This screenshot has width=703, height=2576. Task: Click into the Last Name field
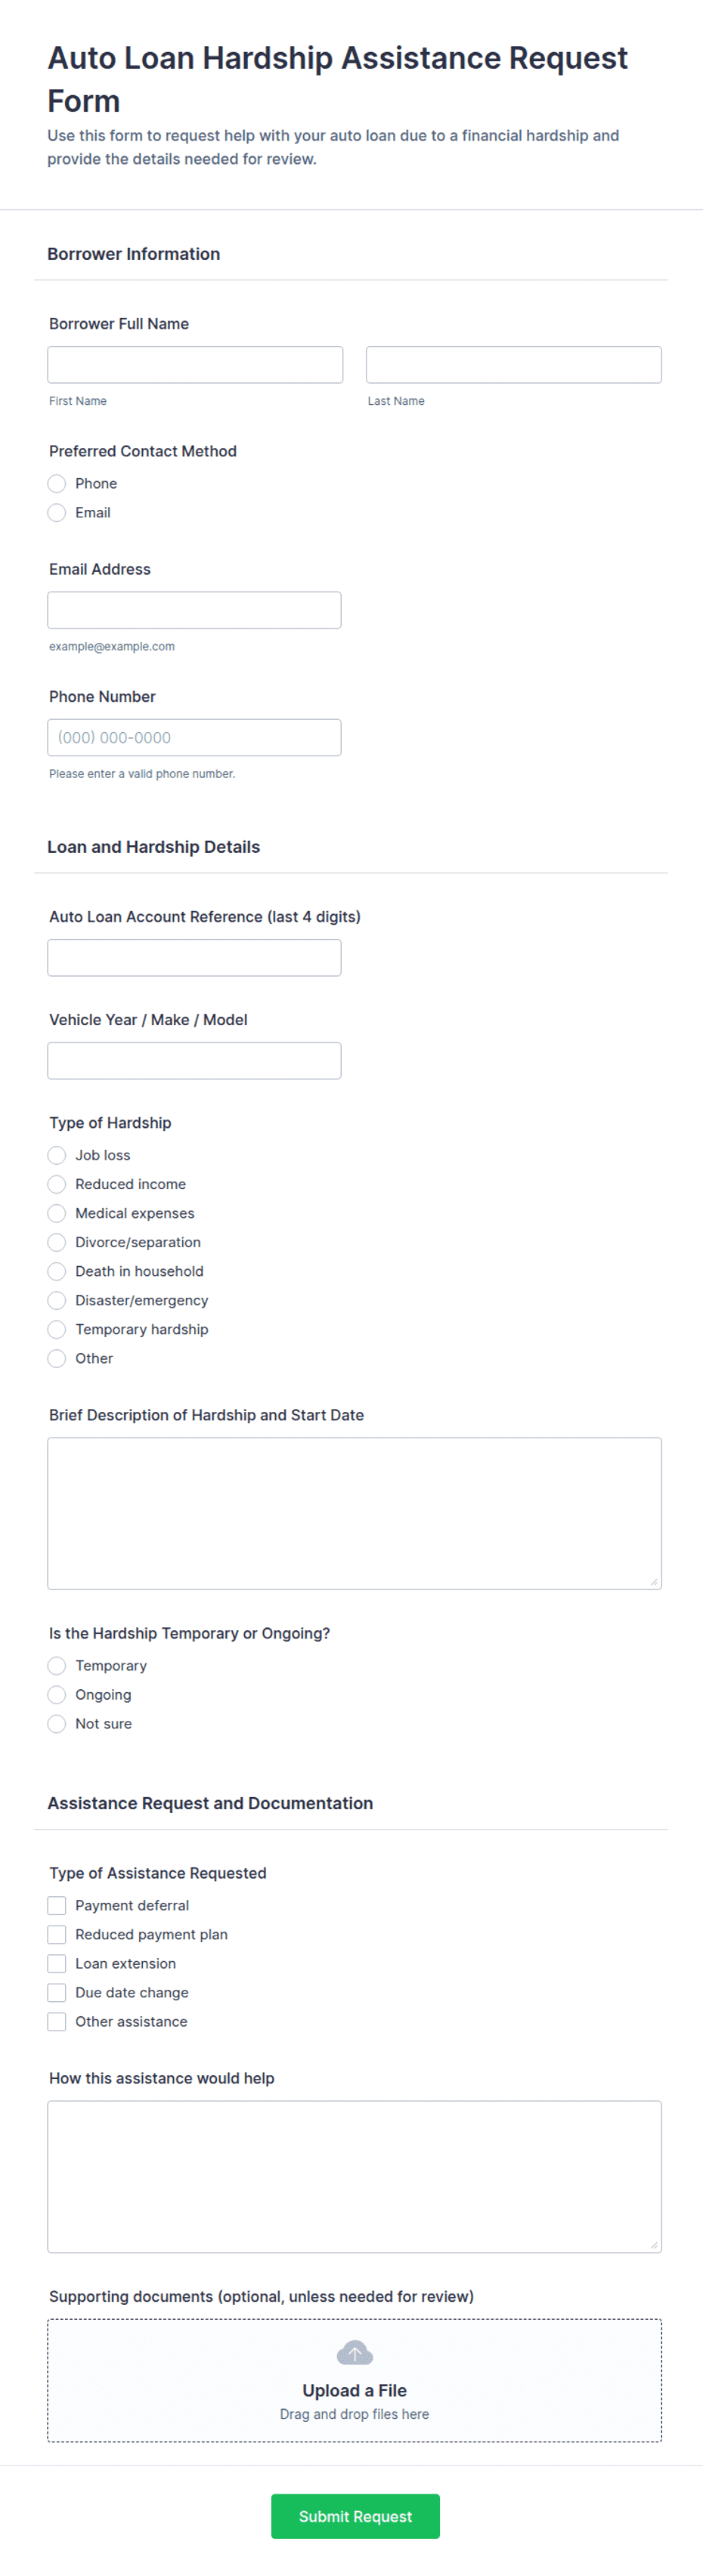coord(514,365)
